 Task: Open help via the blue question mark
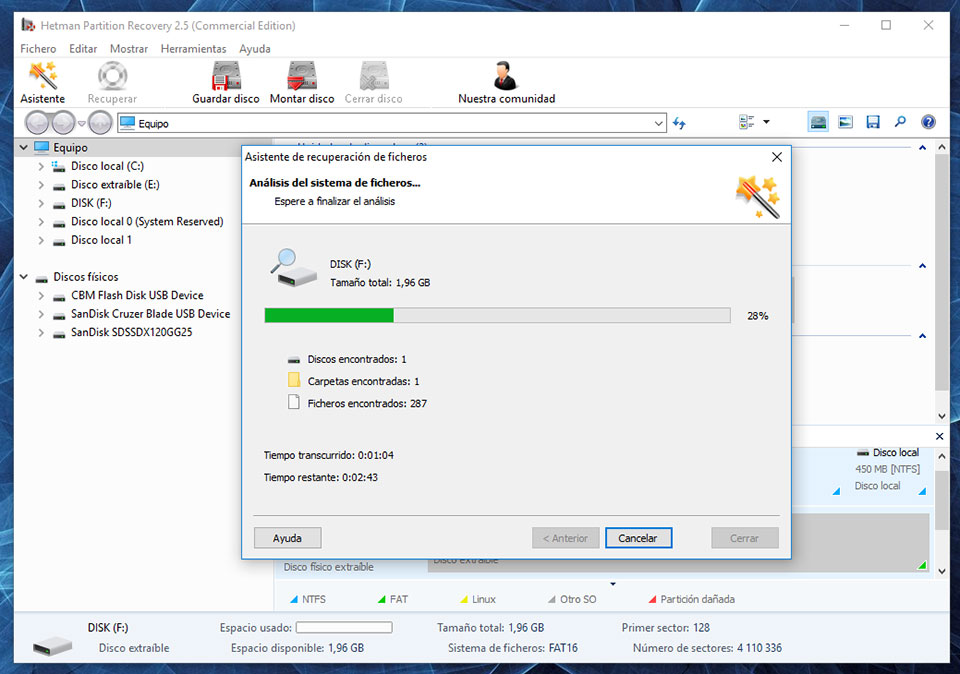[928, 122]
